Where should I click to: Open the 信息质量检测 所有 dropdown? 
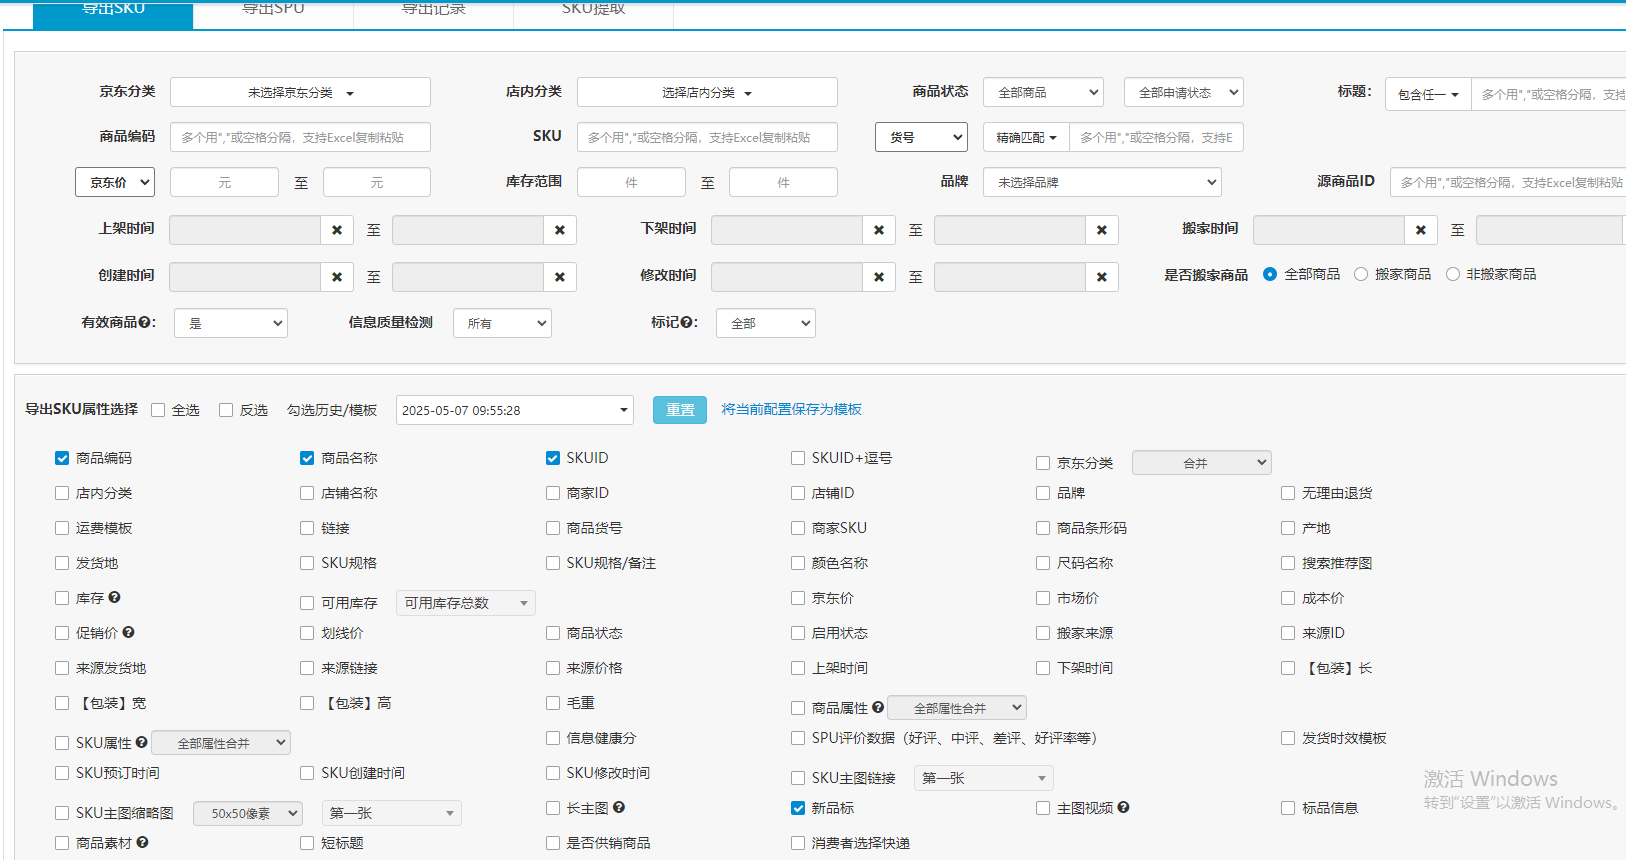pyautogui.click(x=502, y=323)
